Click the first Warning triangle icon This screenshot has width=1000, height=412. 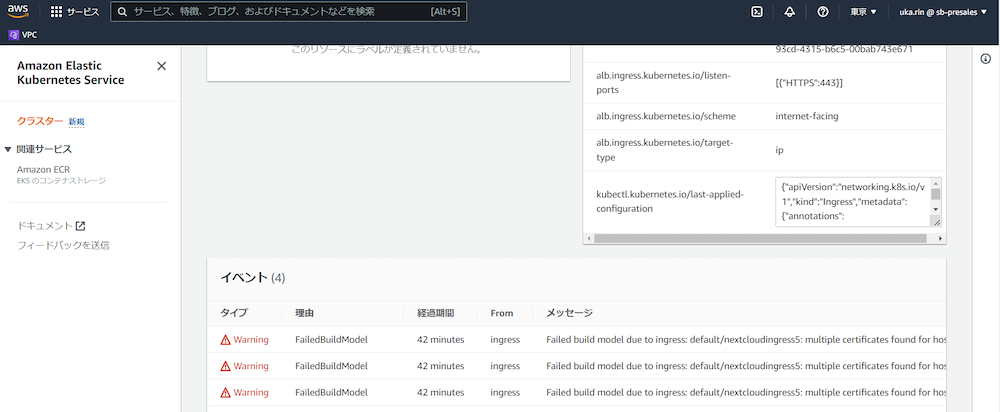point(225,340)
